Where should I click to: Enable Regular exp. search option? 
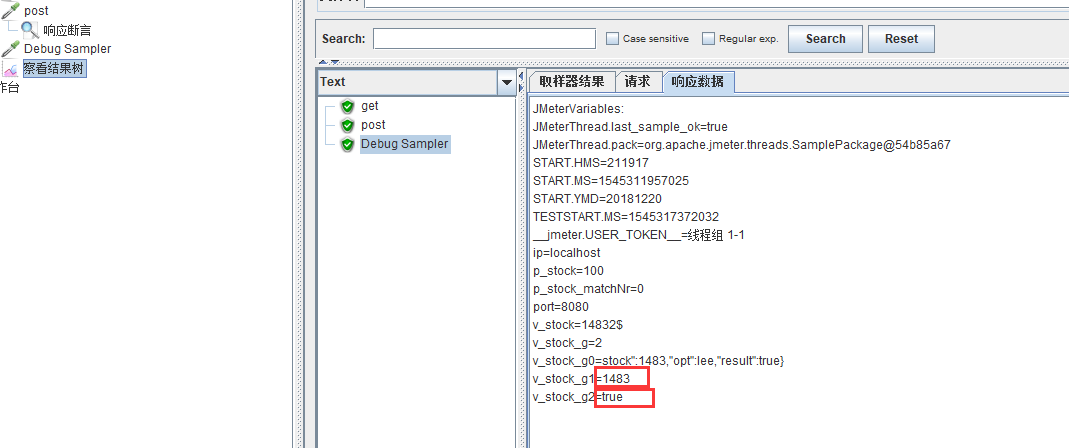(x=708, y=39)
